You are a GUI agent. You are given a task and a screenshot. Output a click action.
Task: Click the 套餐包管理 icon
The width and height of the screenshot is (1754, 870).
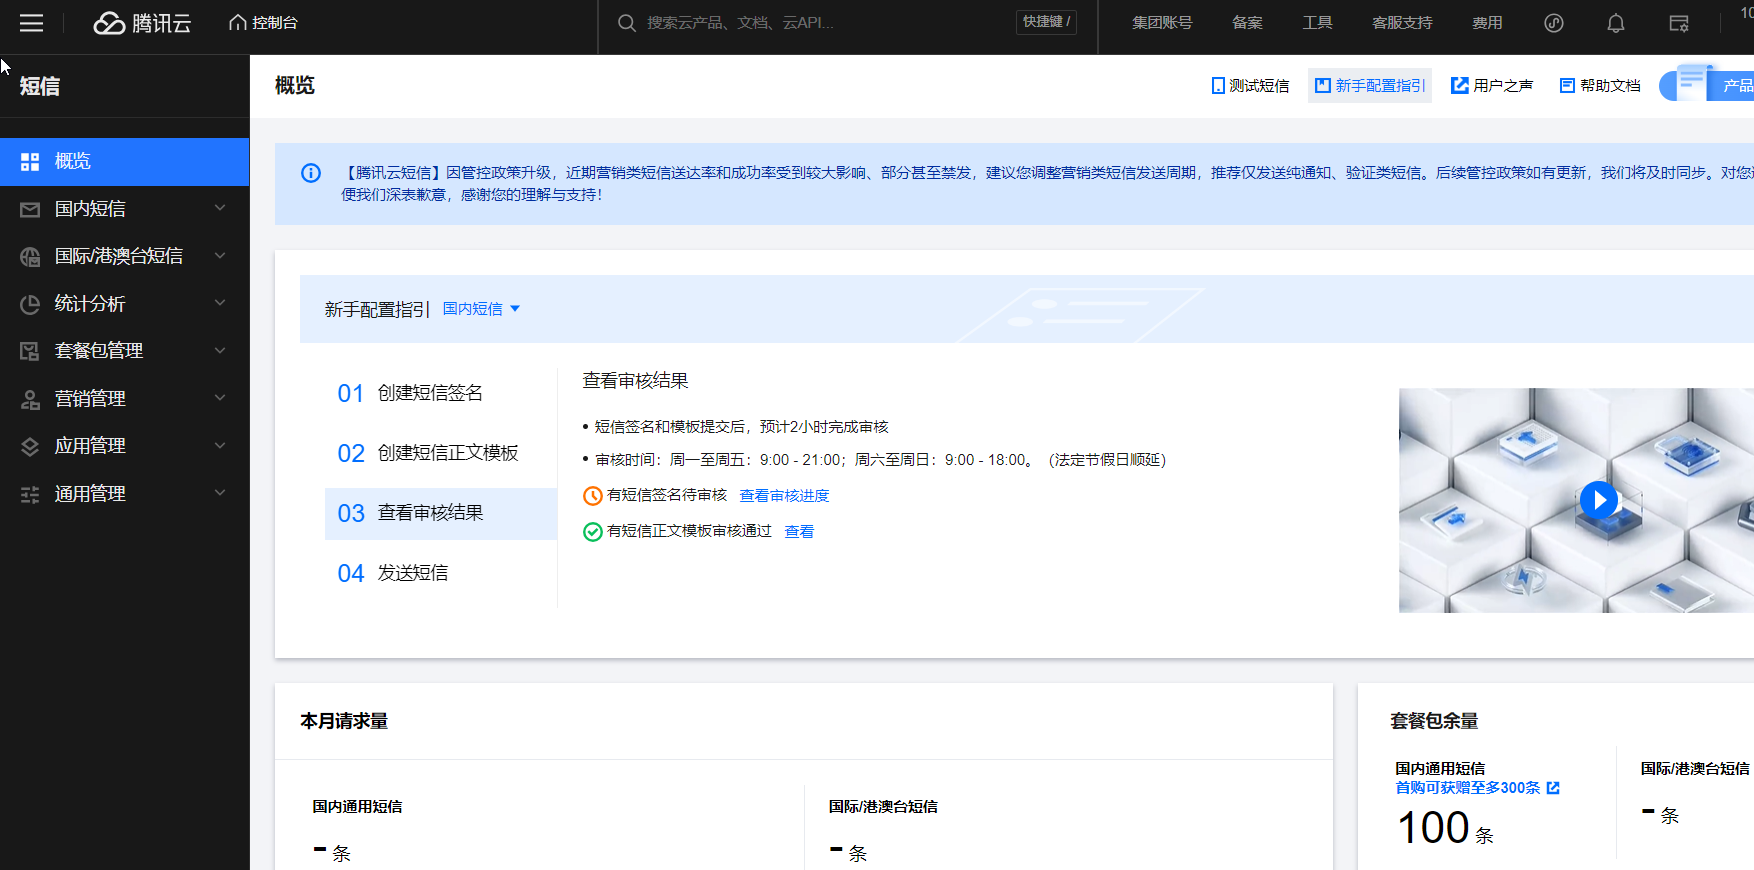click(30, 351)
